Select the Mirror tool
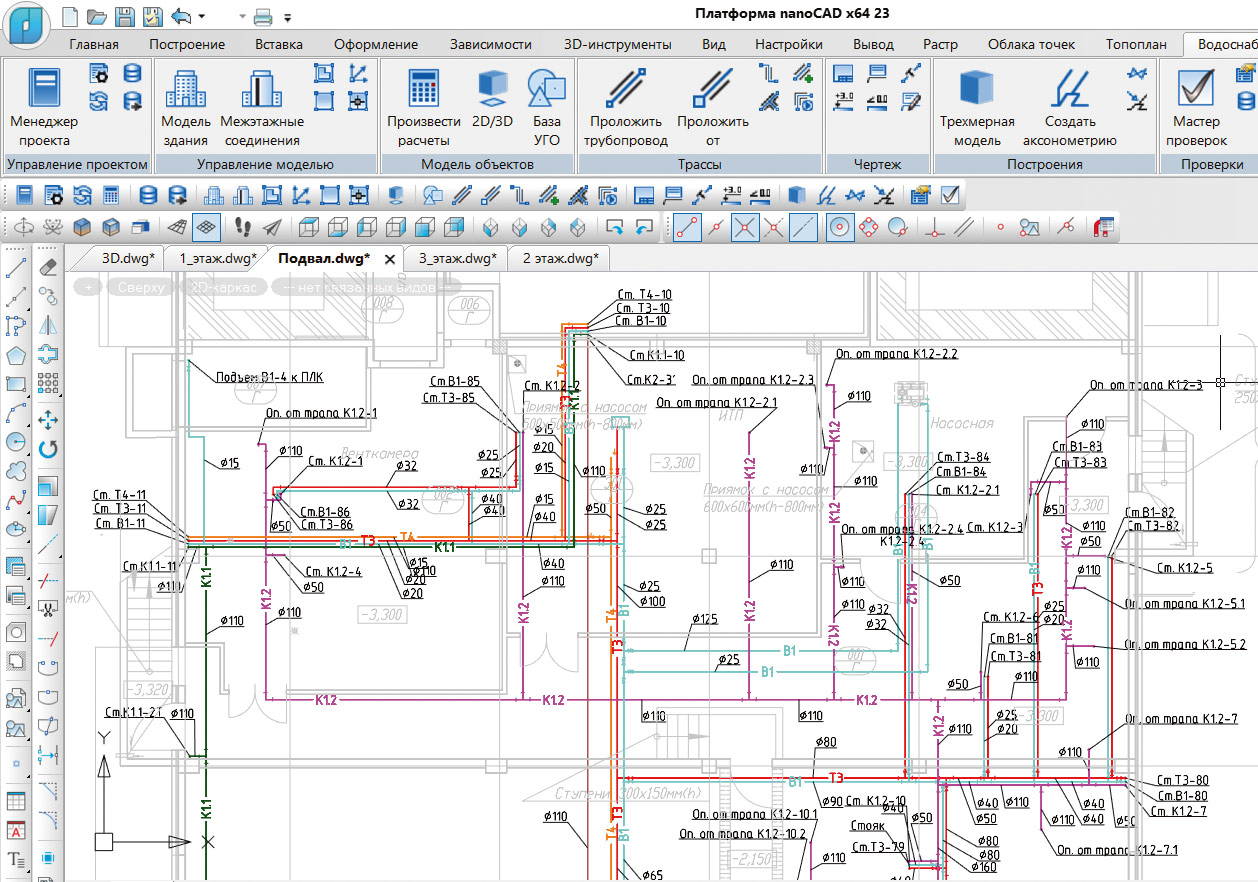Screen dimensions: 1258x882 (48, 325)
